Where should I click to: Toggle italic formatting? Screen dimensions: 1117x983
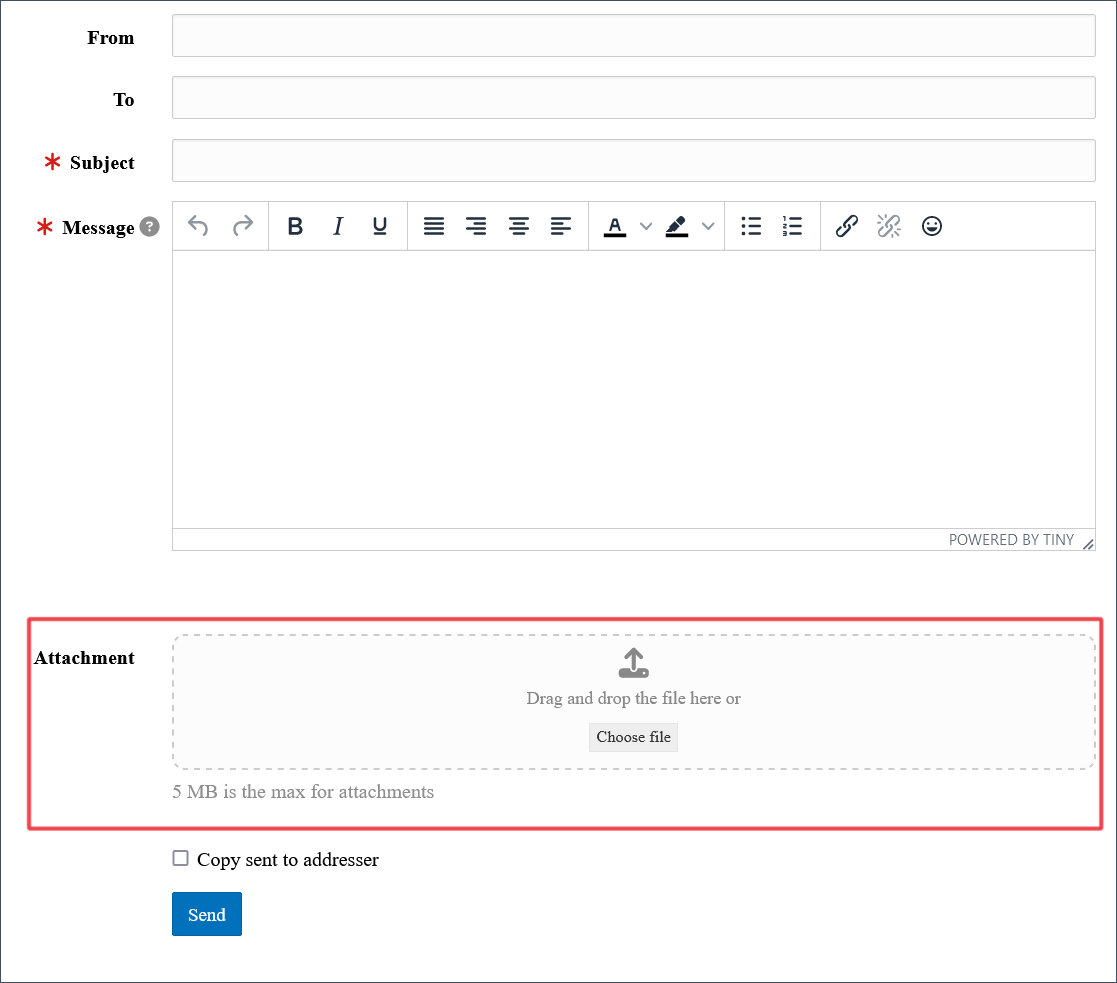click(338, 227)
